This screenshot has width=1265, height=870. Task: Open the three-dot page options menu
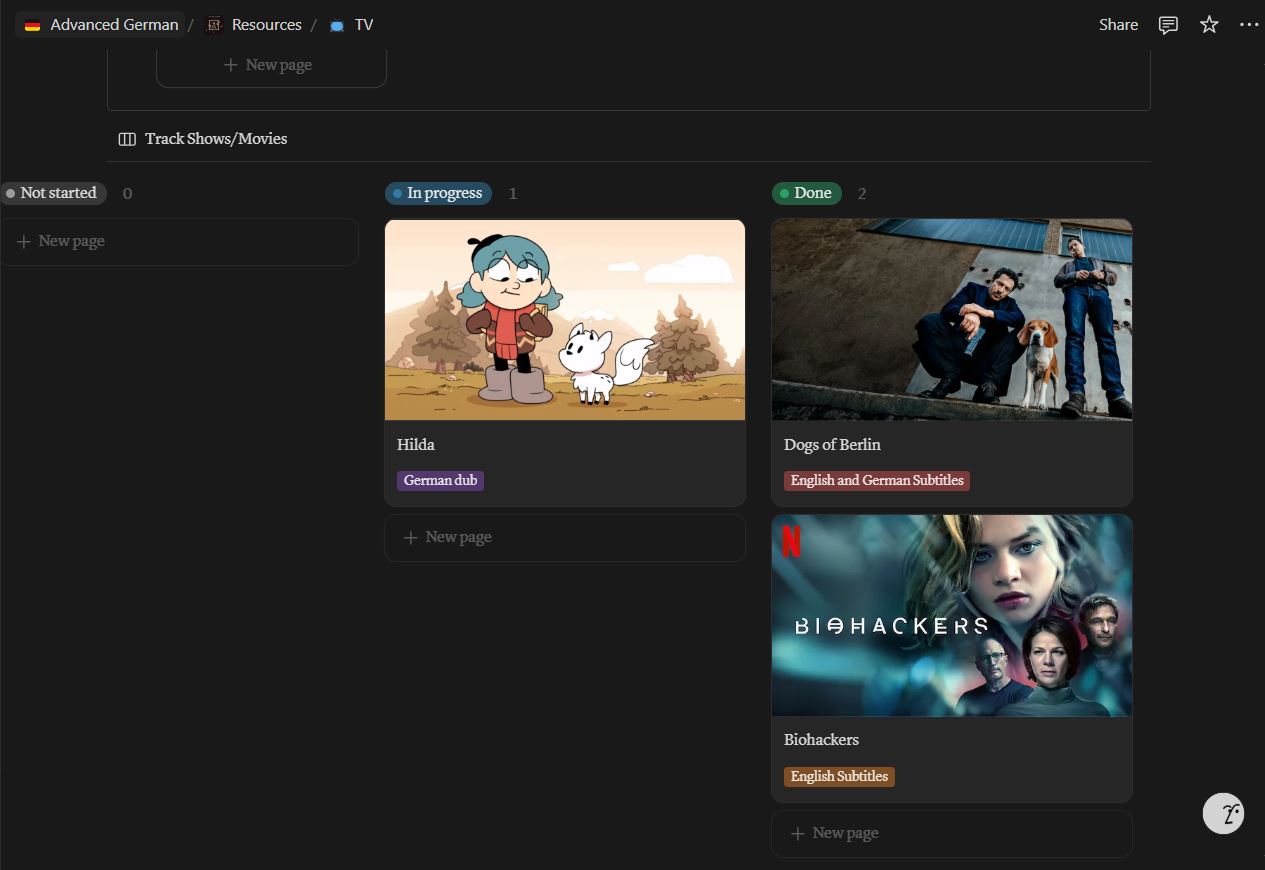click(1249, 25)
